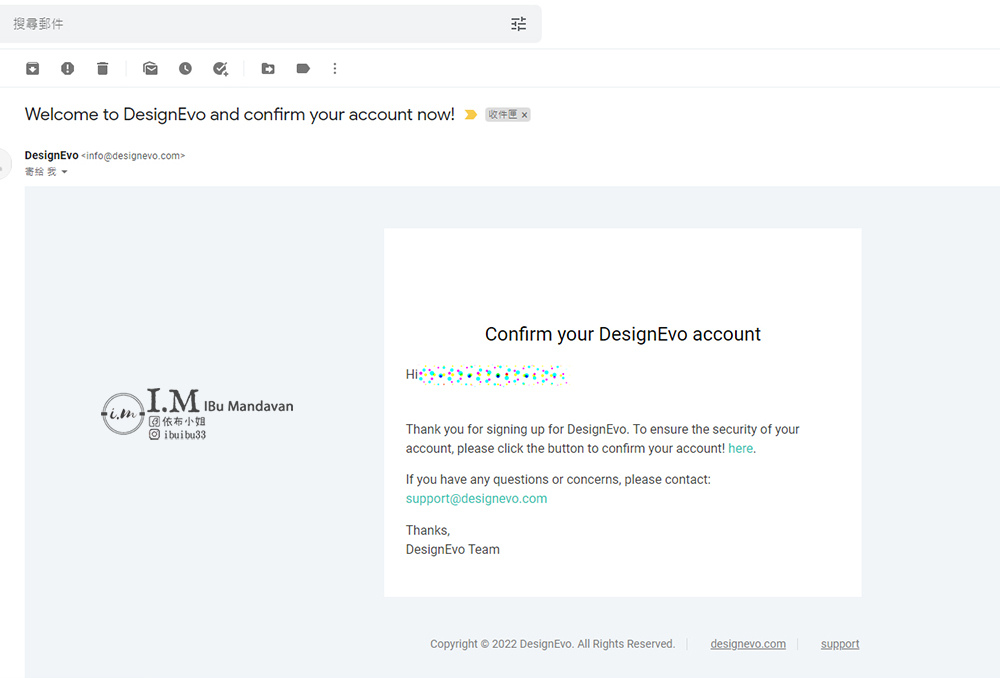
Task: Delete this email with trash icon
Action: click(x=103, y=68)
